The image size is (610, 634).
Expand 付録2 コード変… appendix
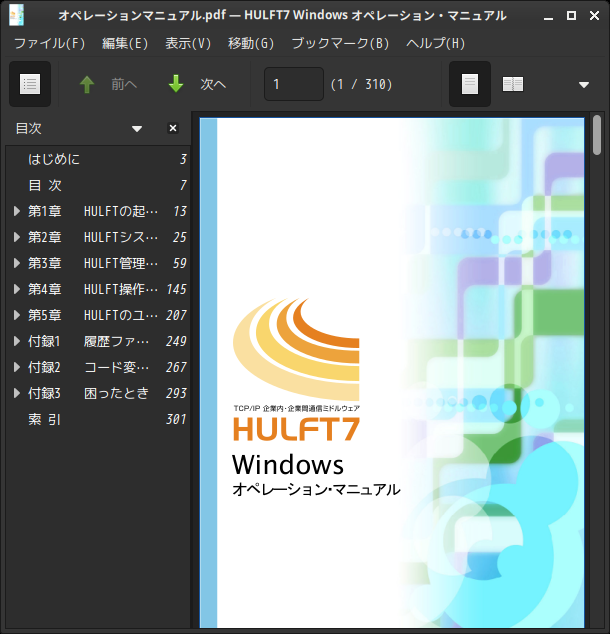coord(17,367)
